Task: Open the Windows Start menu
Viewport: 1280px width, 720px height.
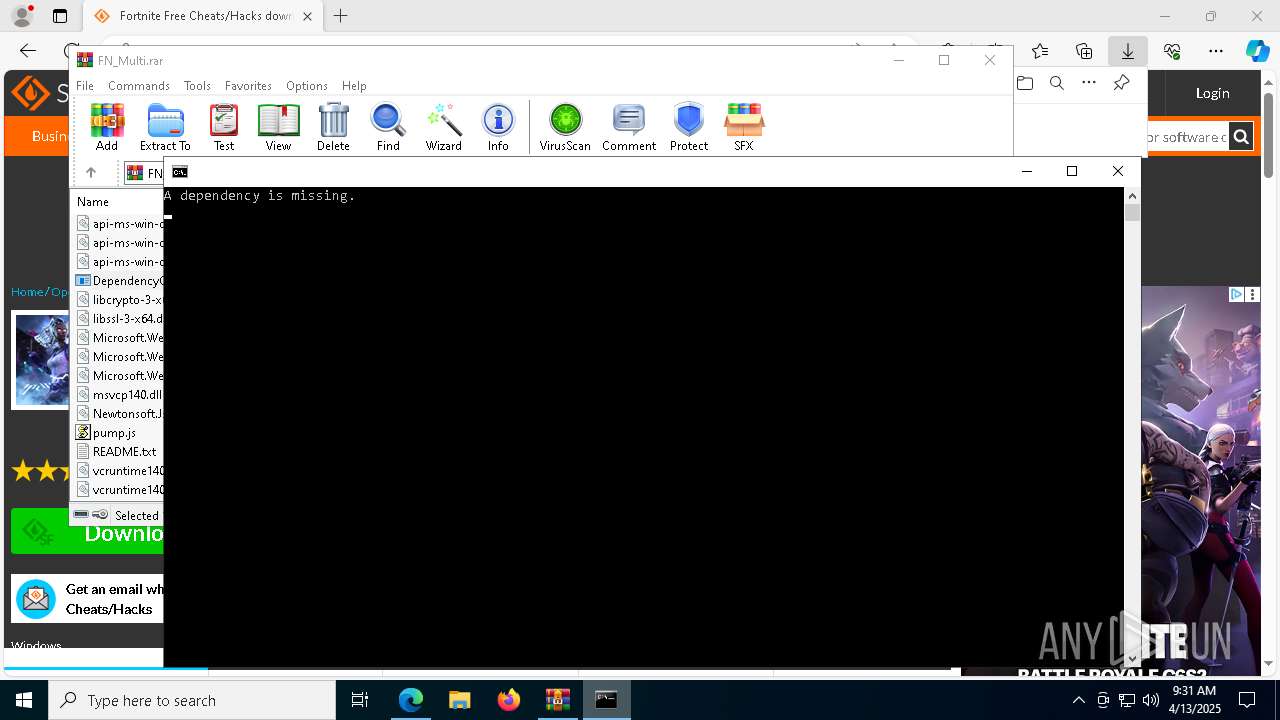Action: click(24, 700)
